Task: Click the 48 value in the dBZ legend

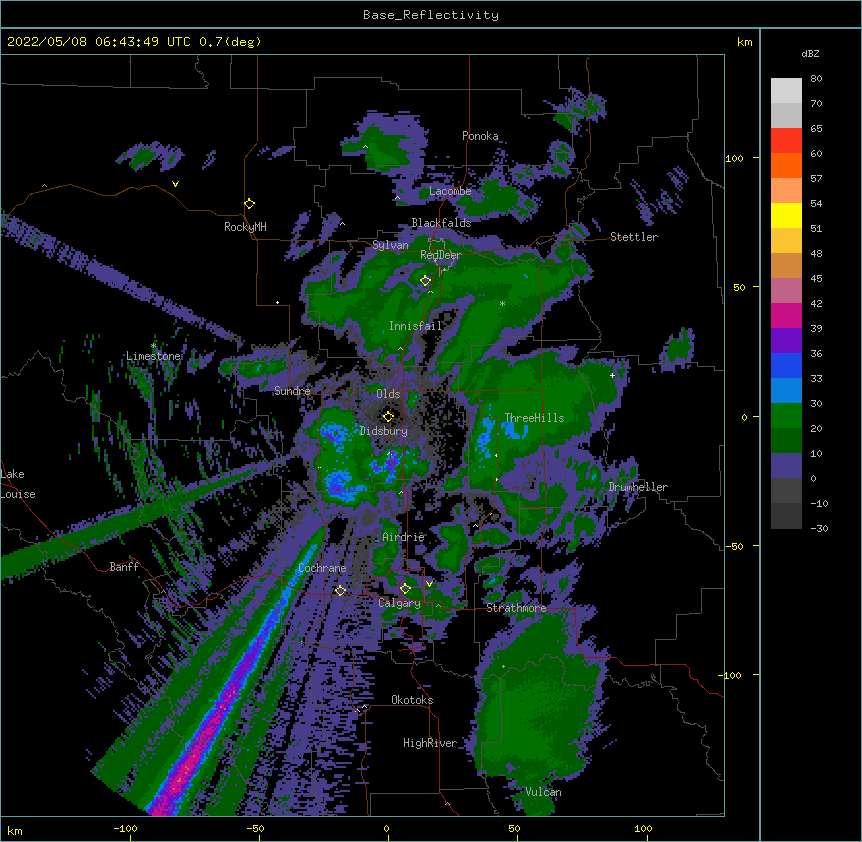Action: [x=816, y=253]
